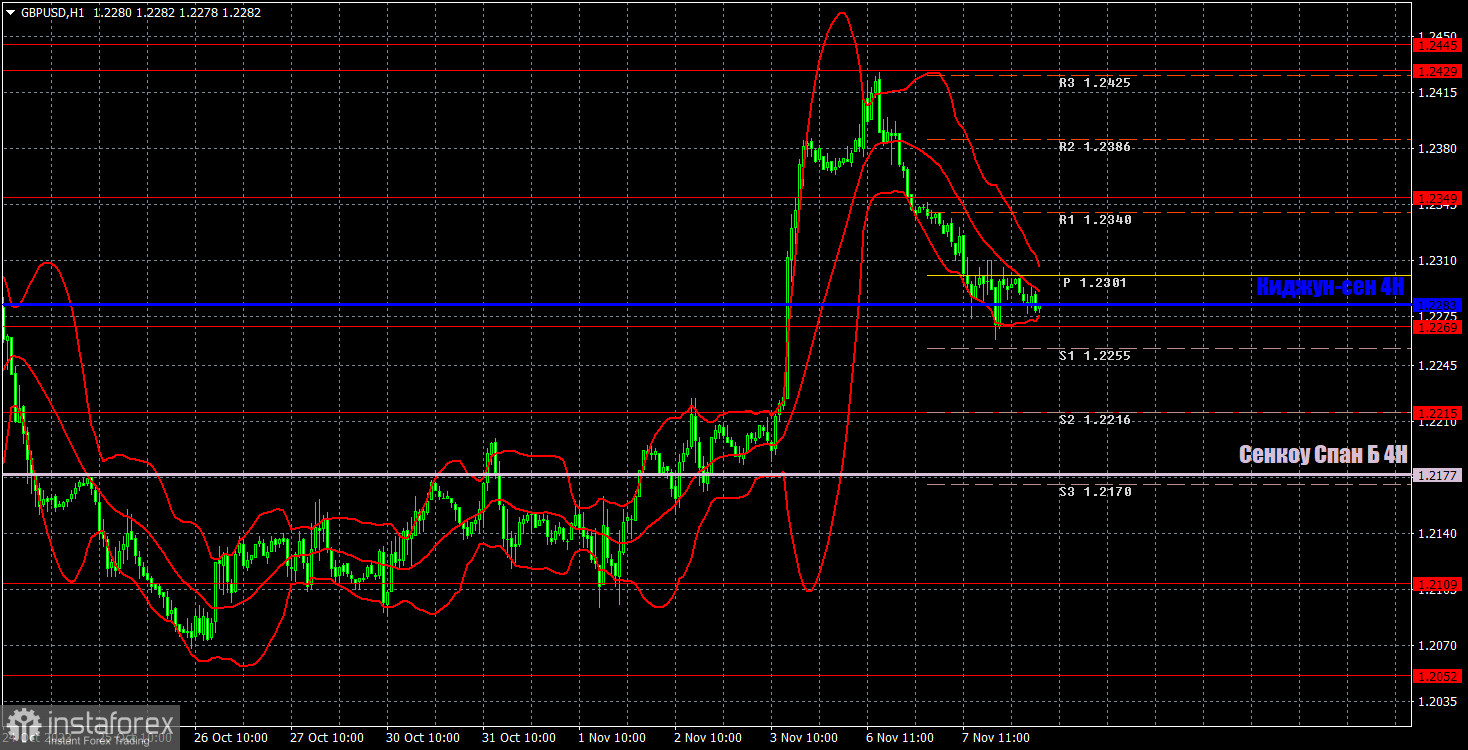Click the S3 1.2170 pivot label
This screenshot has width=1468, height=750.
[1095, 492]
